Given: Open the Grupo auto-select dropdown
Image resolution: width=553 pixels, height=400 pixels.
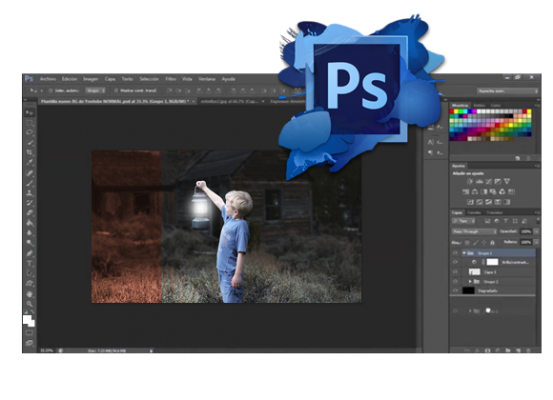Looking at the screenshot, I should [96, 91].
